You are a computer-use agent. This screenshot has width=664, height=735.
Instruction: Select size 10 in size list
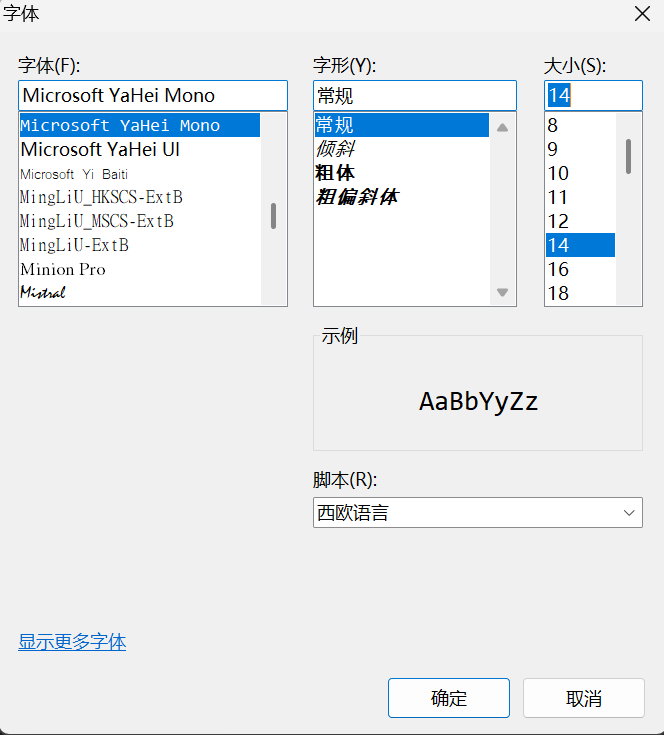pos(558,173)
